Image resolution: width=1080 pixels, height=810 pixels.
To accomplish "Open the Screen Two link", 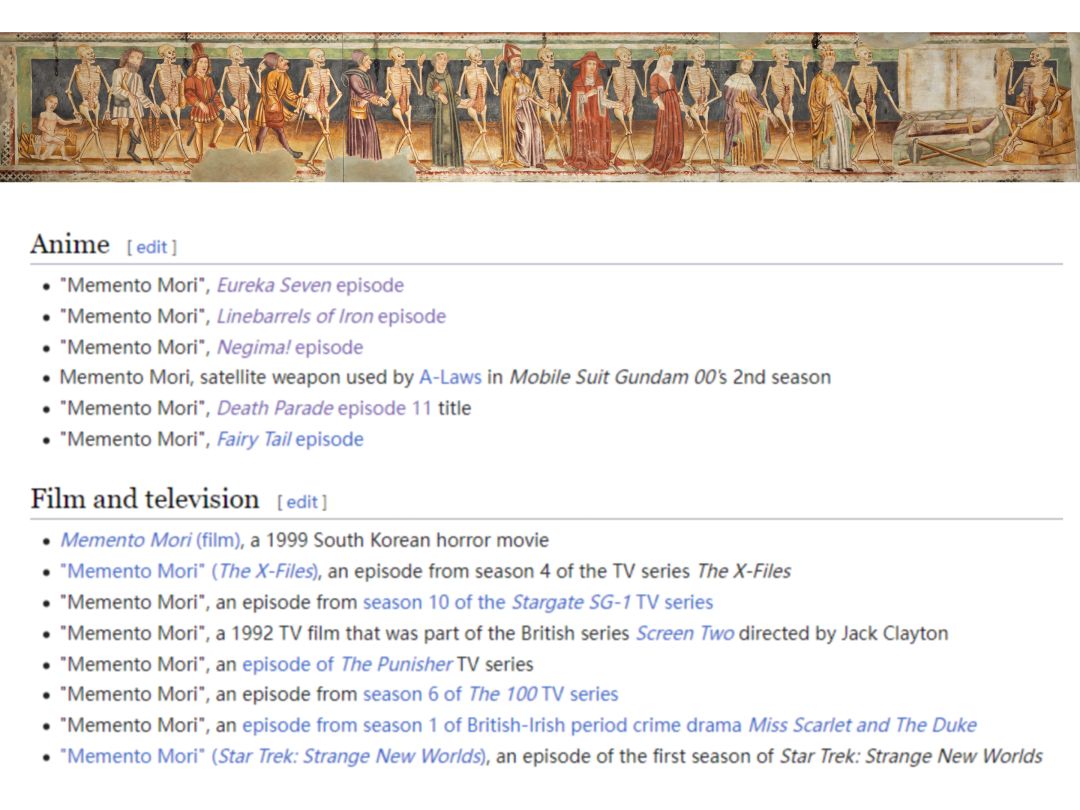I will [x=685, y=633].
